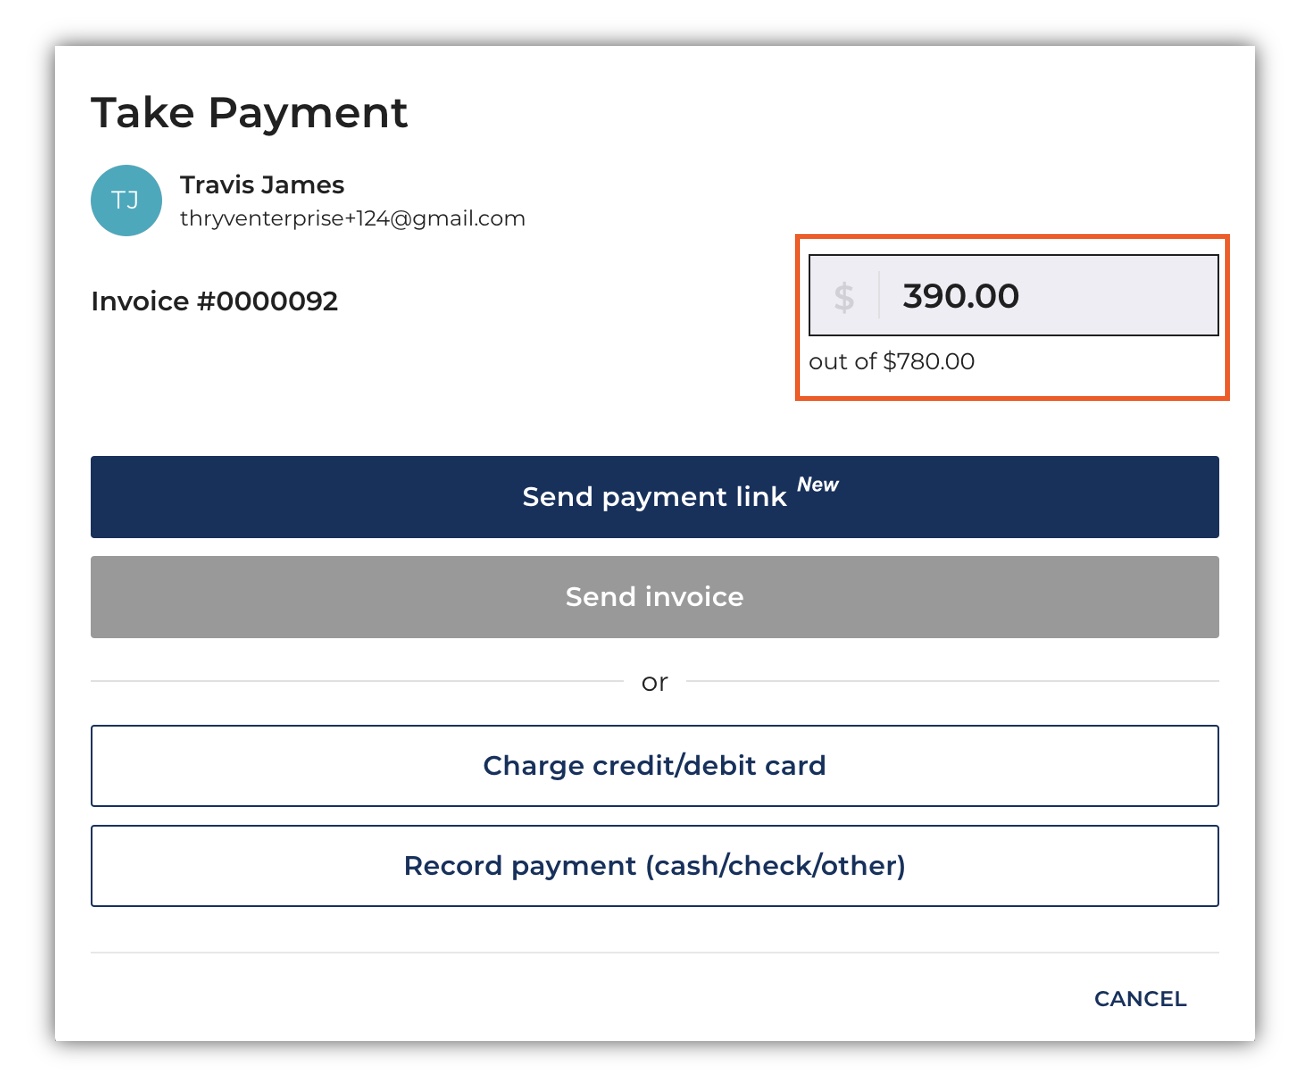1304x1078 pixels.
Task: Click the 'out of $780.00' total text
Action: pyautogui.click(x=891, y=361)
